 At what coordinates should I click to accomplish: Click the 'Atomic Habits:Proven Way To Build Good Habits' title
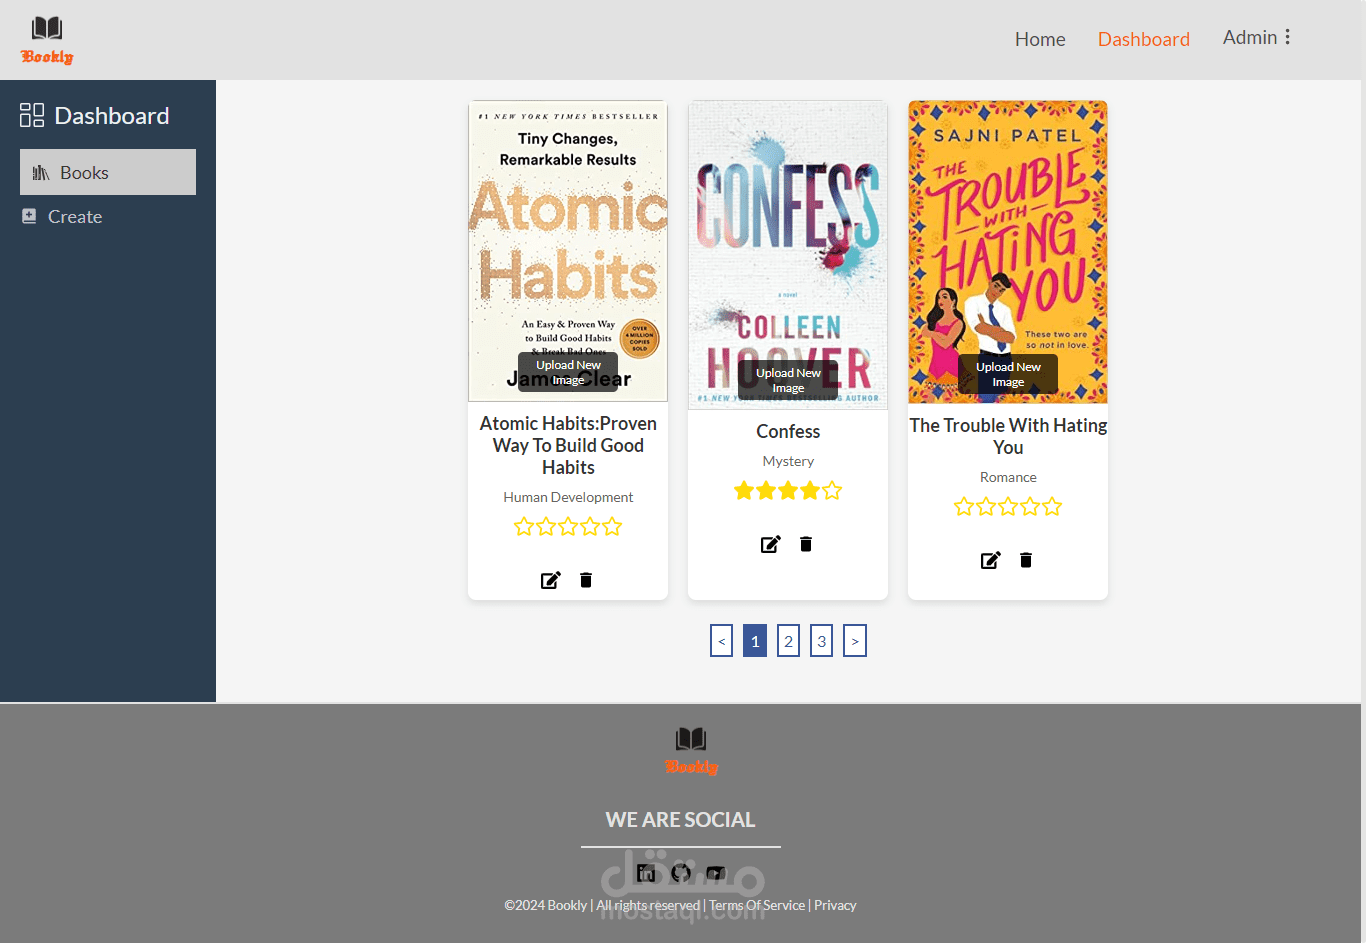point(568,445)
